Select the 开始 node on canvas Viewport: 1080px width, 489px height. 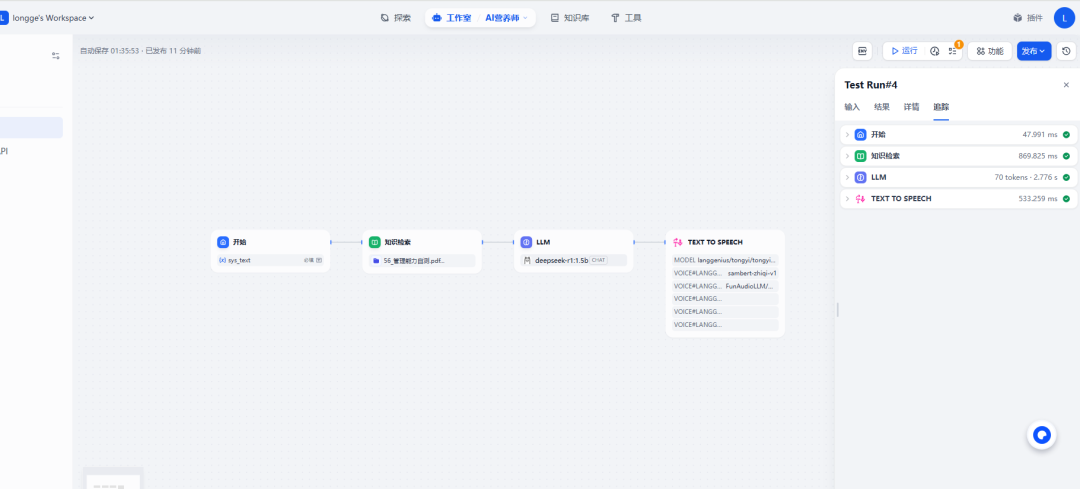click(x=270, y=251)
